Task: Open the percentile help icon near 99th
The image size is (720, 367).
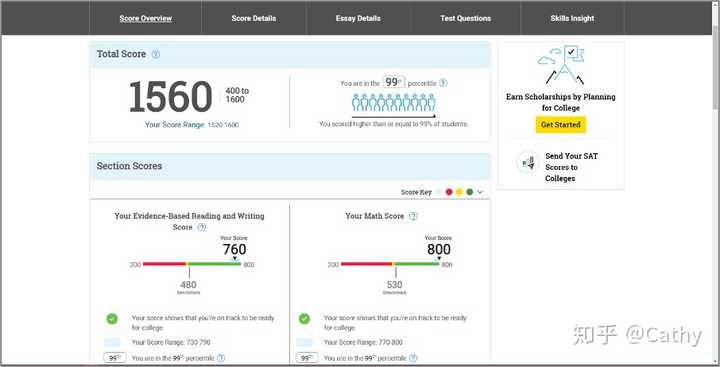Action: (x=443, y=83)
